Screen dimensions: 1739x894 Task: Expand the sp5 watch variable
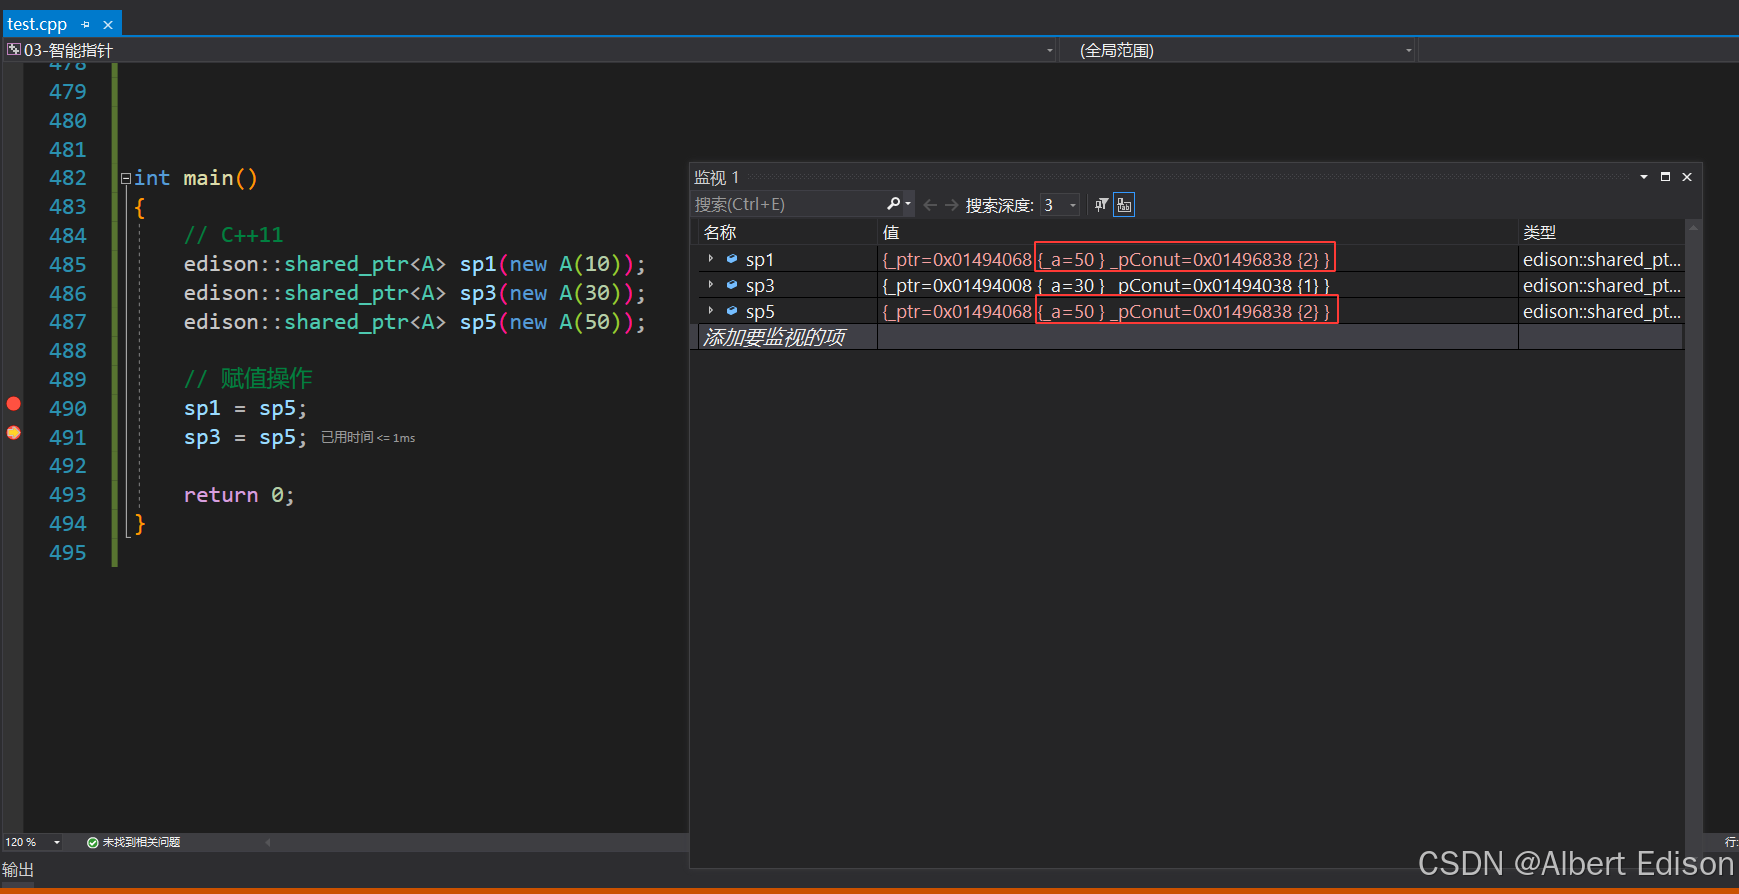[711, 311]
